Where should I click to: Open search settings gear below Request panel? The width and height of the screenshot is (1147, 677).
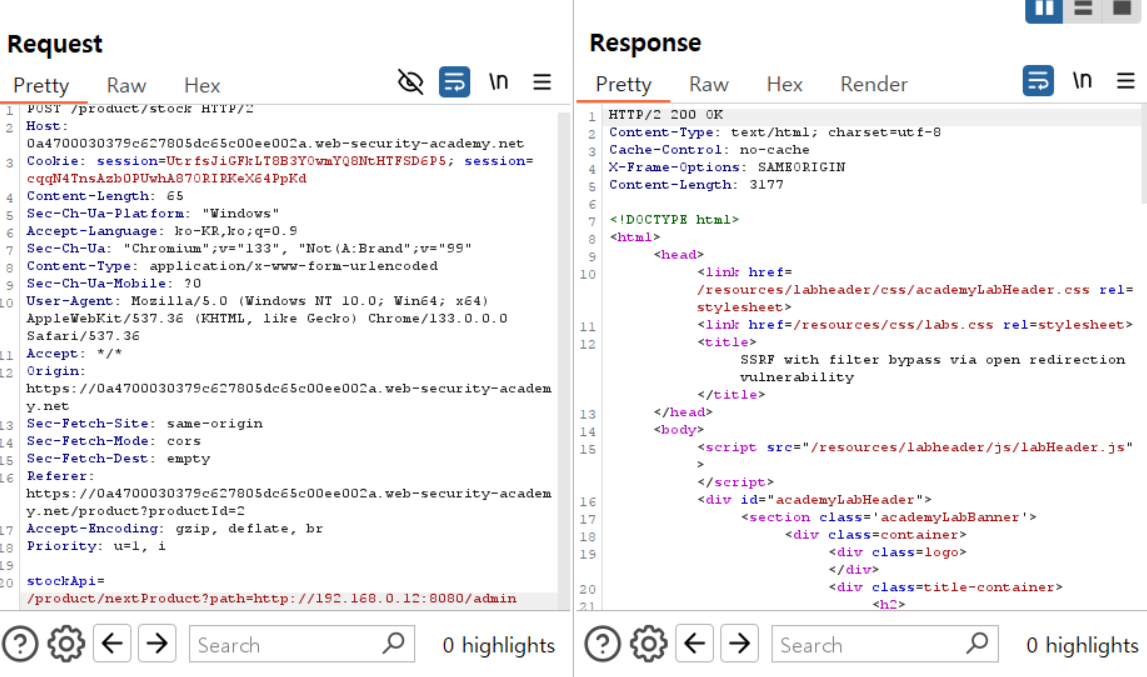tap(66, 645)
